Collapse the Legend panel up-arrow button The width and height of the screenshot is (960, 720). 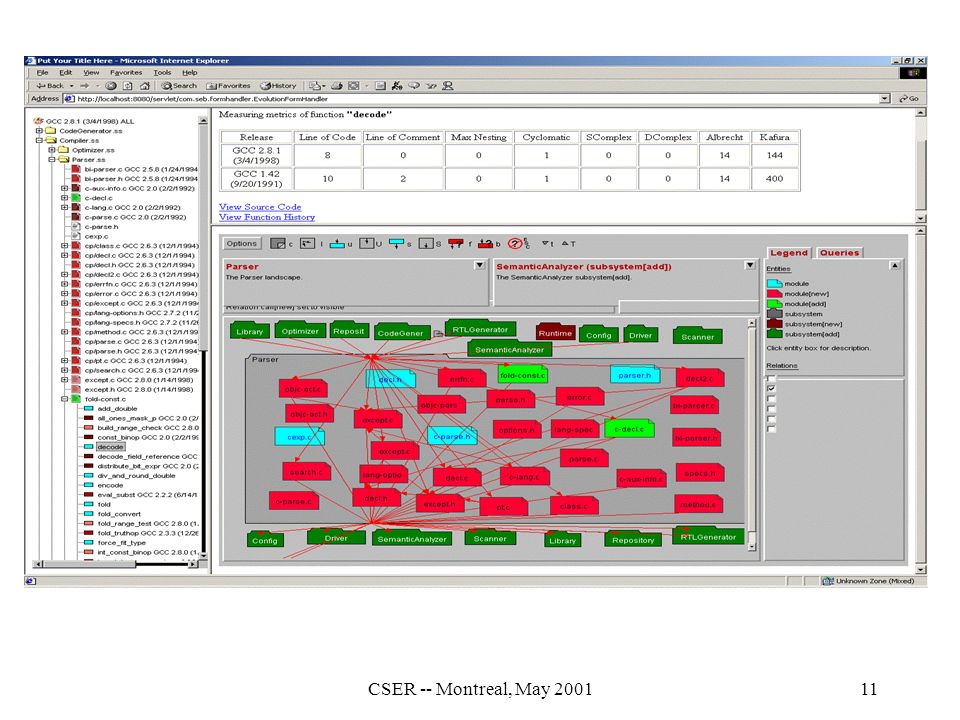894,266
